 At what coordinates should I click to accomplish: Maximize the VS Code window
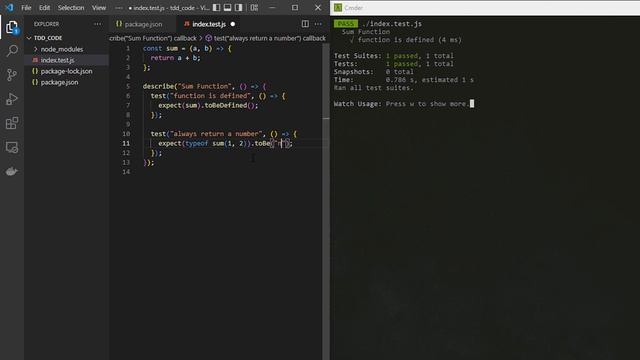pos(295,7)
